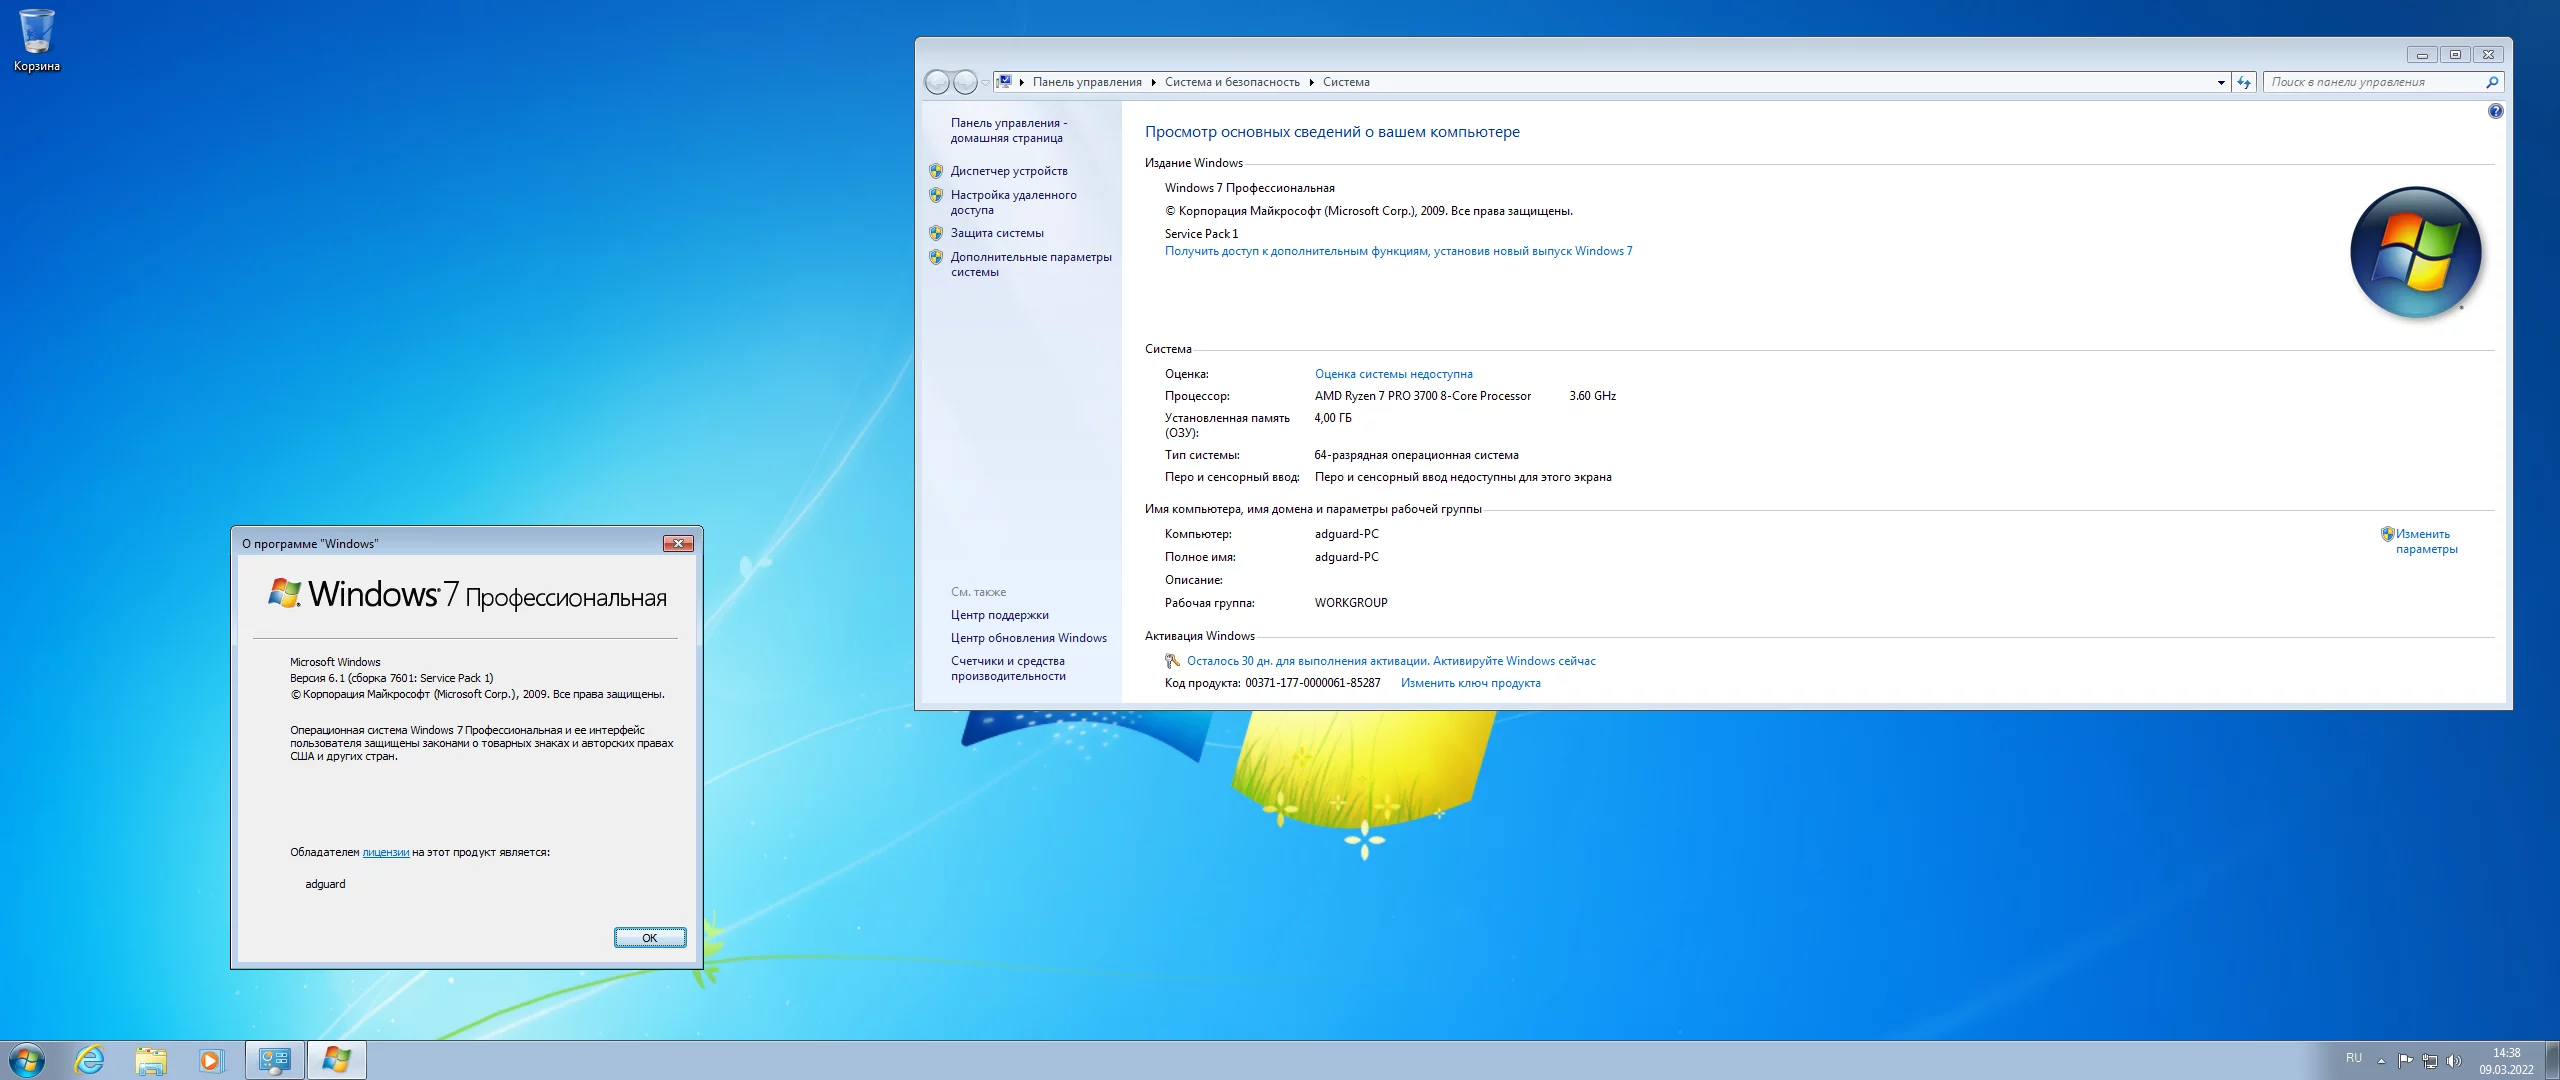
Task: Click Изменить ключ продукта link
Action: pos(1470,683)
